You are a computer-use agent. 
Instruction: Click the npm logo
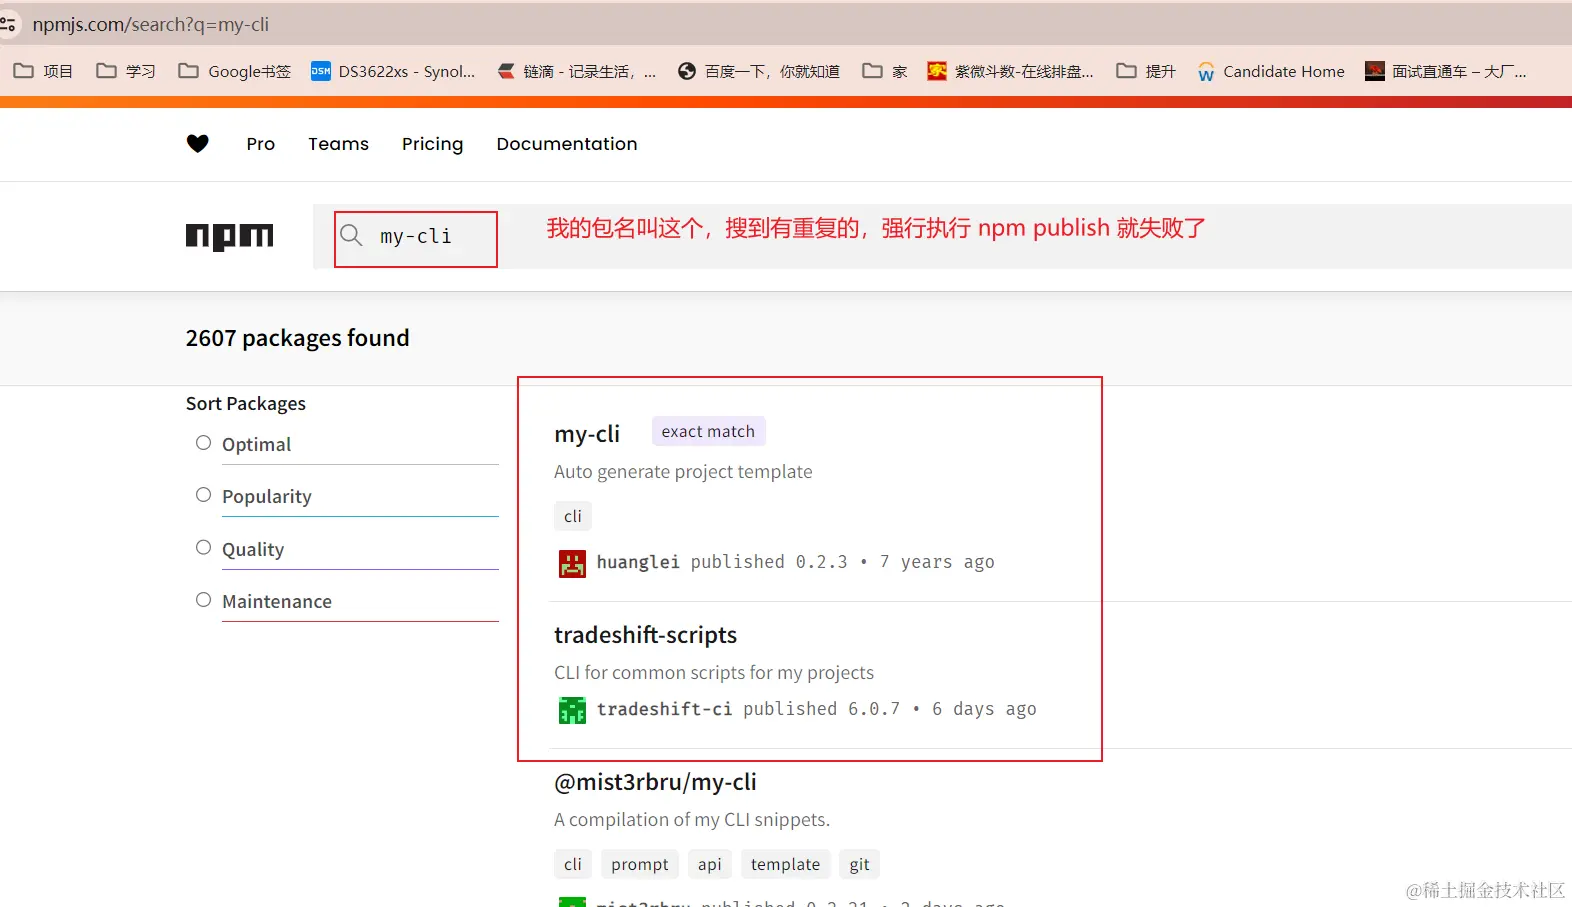point(229,237)
